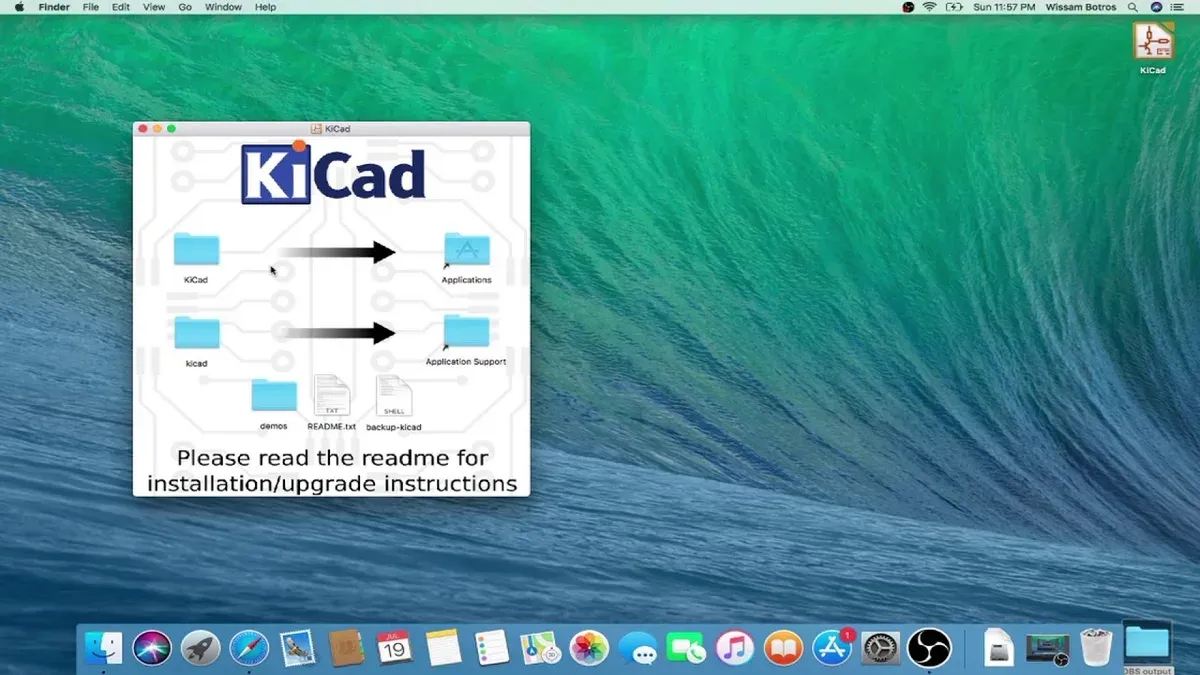Open Messages speech bubble in Dock

click(637, 648)
